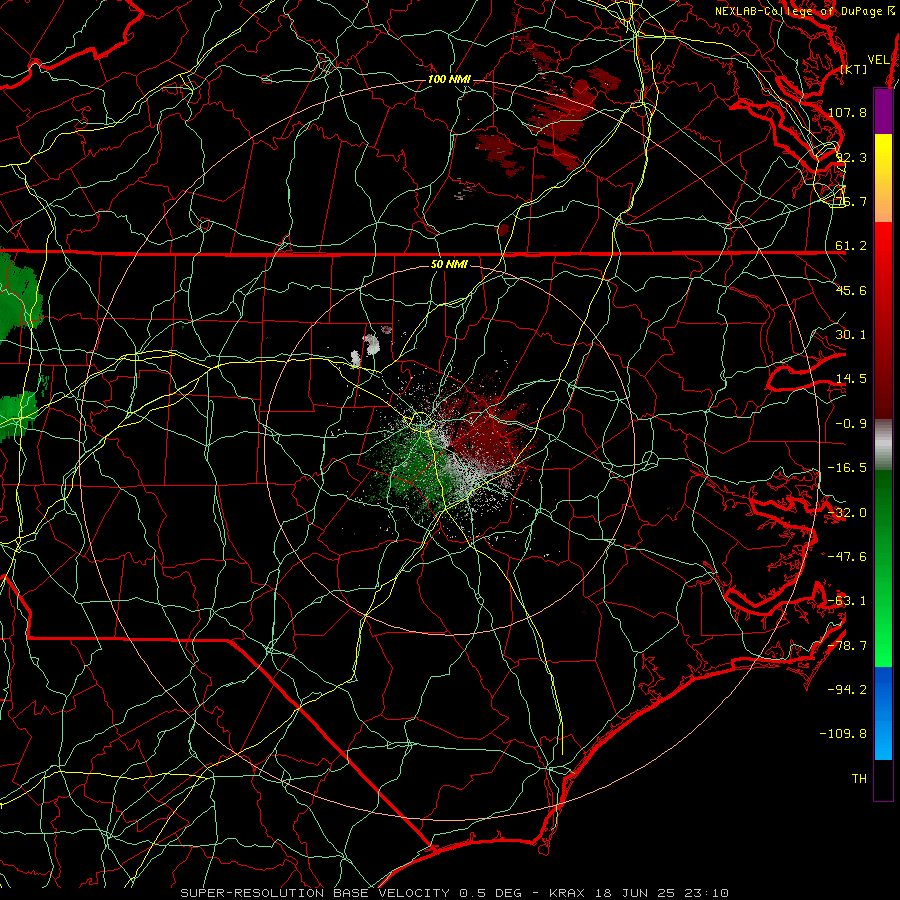The height and width of the screenshot is (900, 900).
Task: Click the [KT] units label
Action: [x=854, y=69]
